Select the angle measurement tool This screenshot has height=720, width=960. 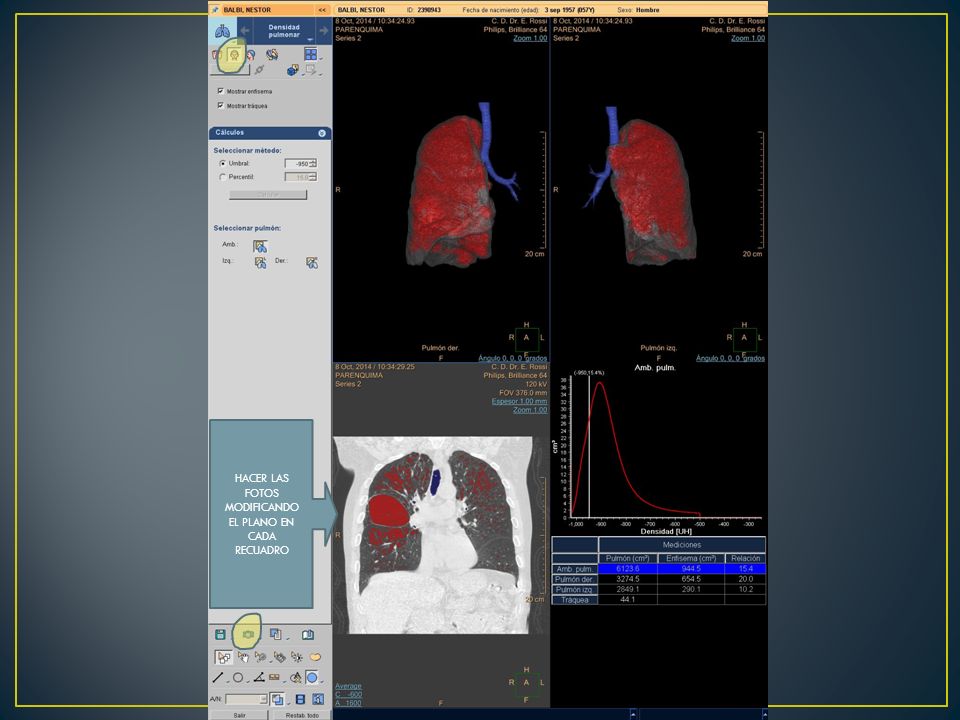(x=258, y=678)
